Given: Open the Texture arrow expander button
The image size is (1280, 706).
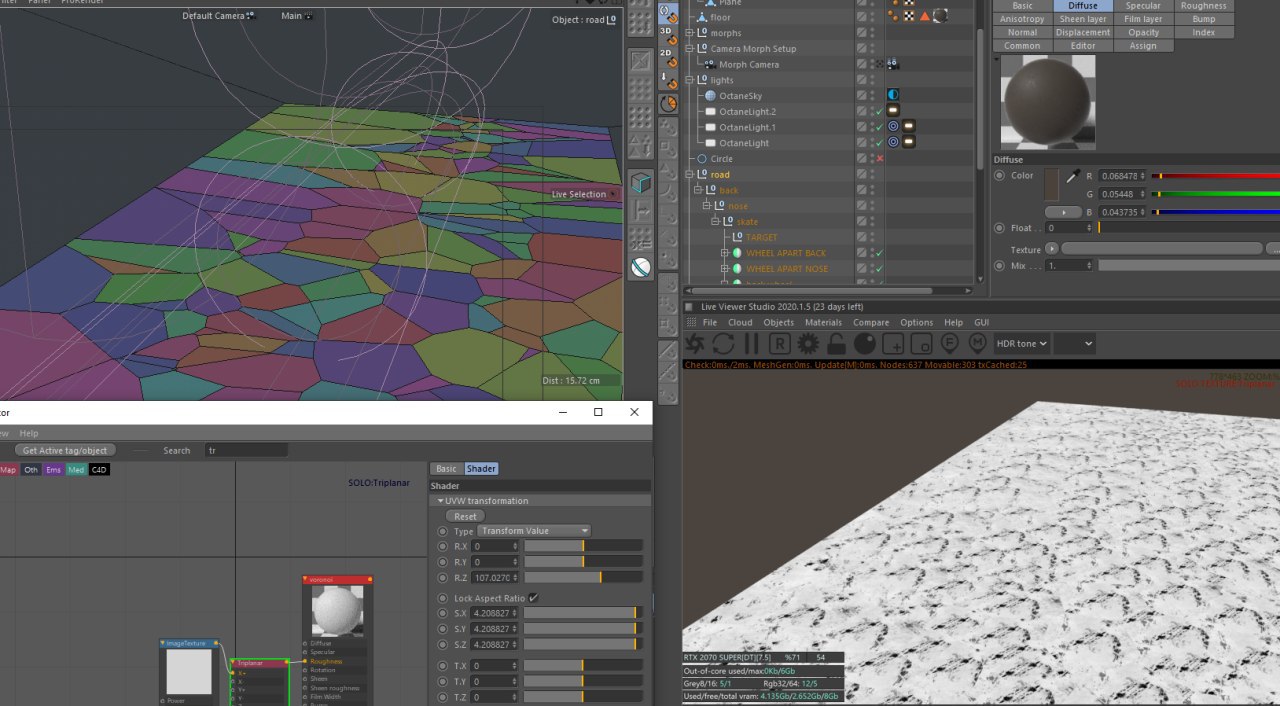Looking at the screenshot, I should 1052,249.
